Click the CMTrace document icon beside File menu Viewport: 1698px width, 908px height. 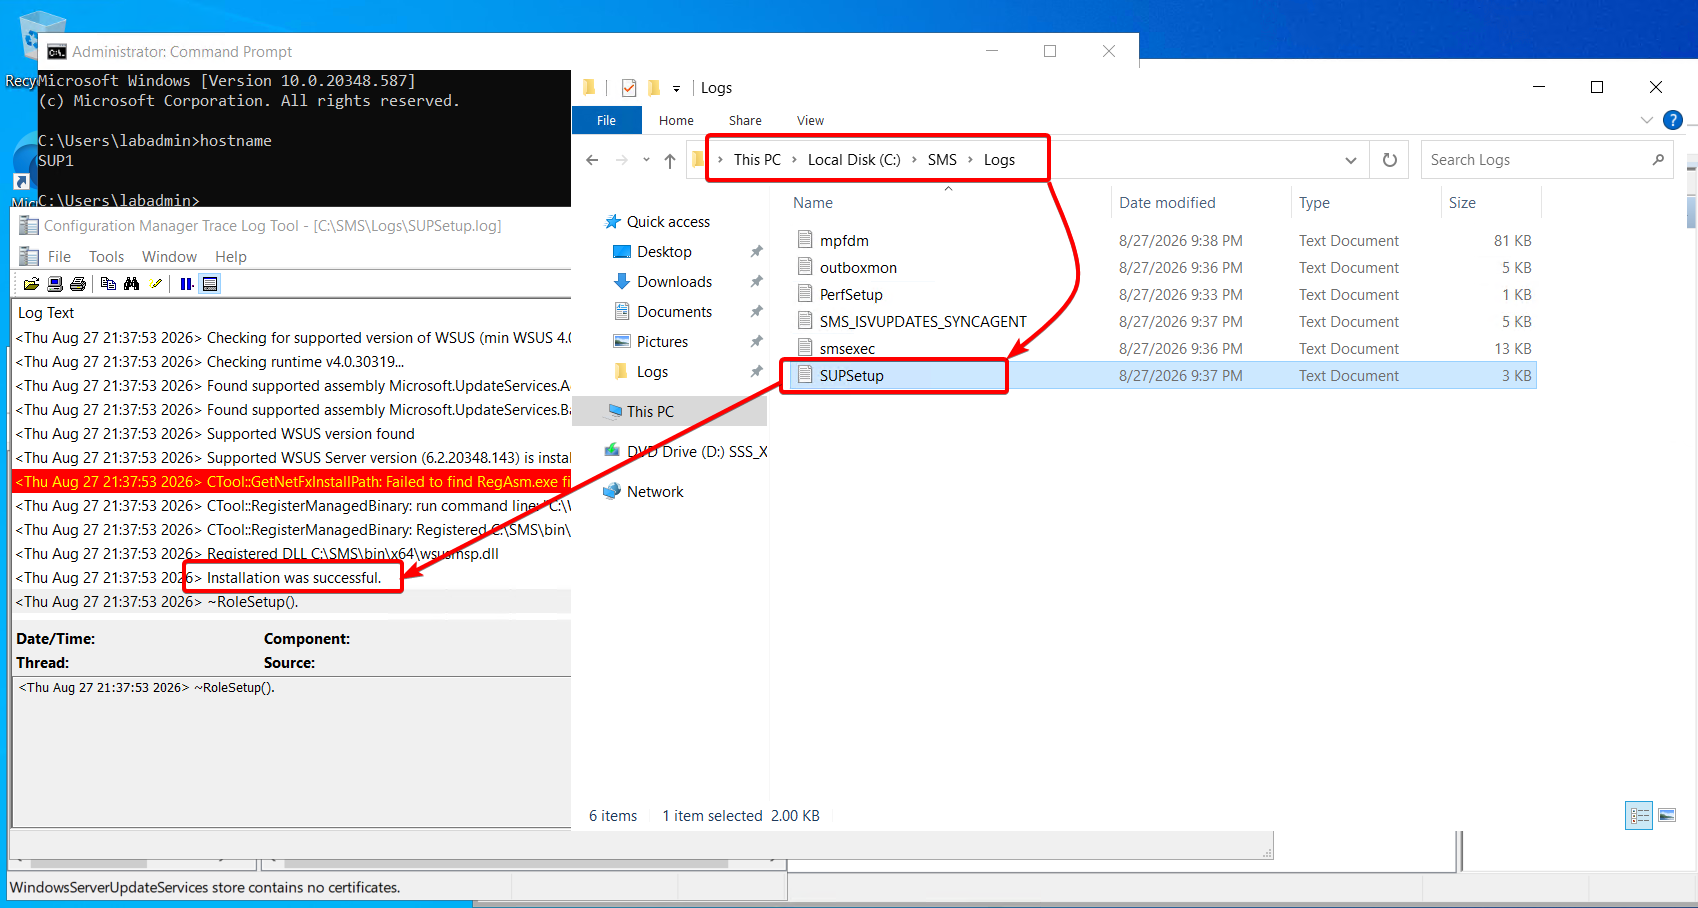30,257
